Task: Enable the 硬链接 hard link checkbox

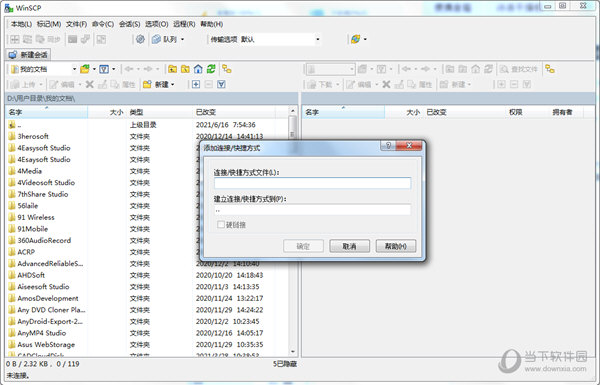Action: [221, 225]
